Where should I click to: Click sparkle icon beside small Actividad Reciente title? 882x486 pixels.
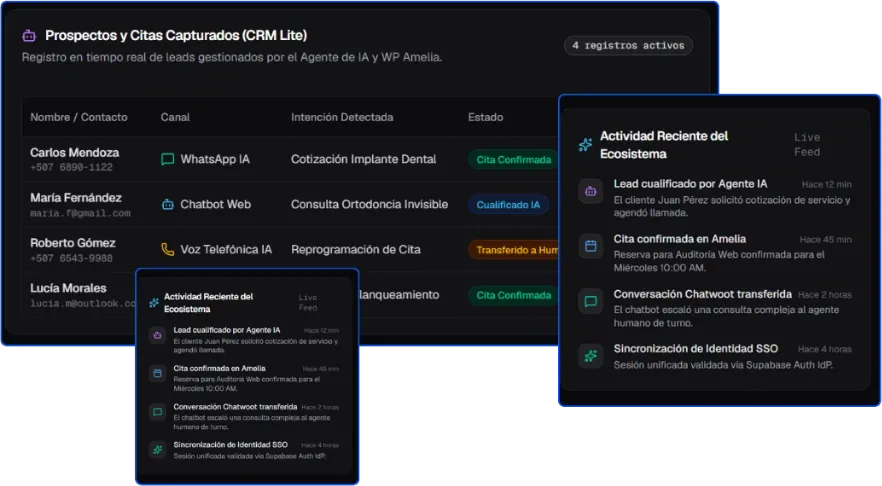[x=154, y=303]
